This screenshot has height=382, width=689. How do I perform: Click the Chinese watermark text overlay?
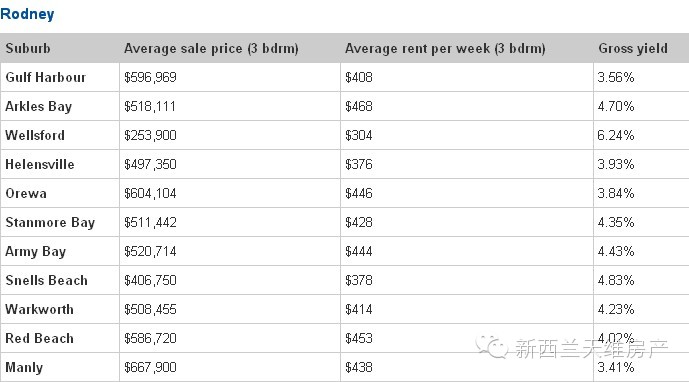591,349
